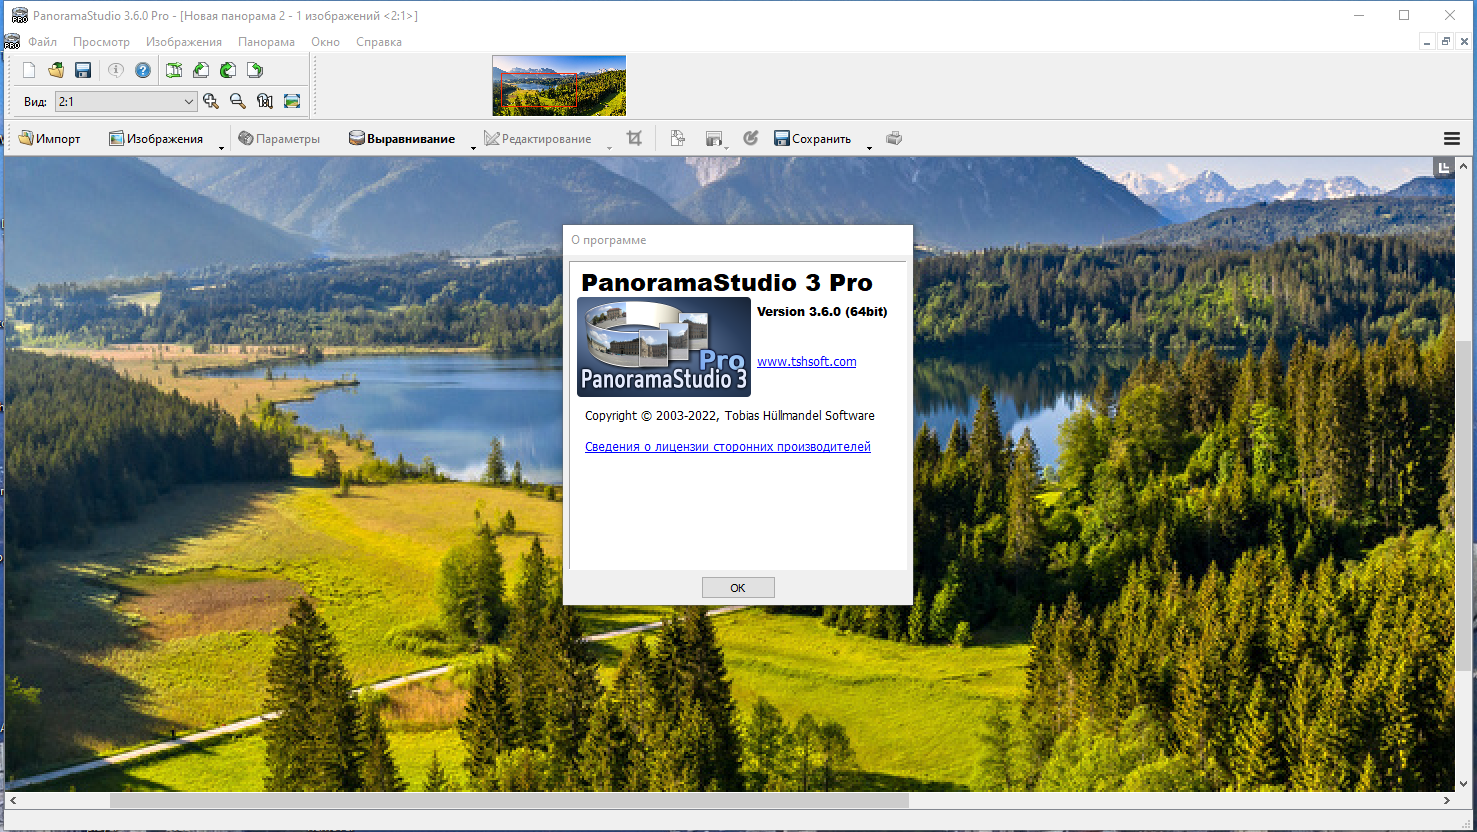
Task: Open the Панорама menu
Action: [x=266, y=42]
